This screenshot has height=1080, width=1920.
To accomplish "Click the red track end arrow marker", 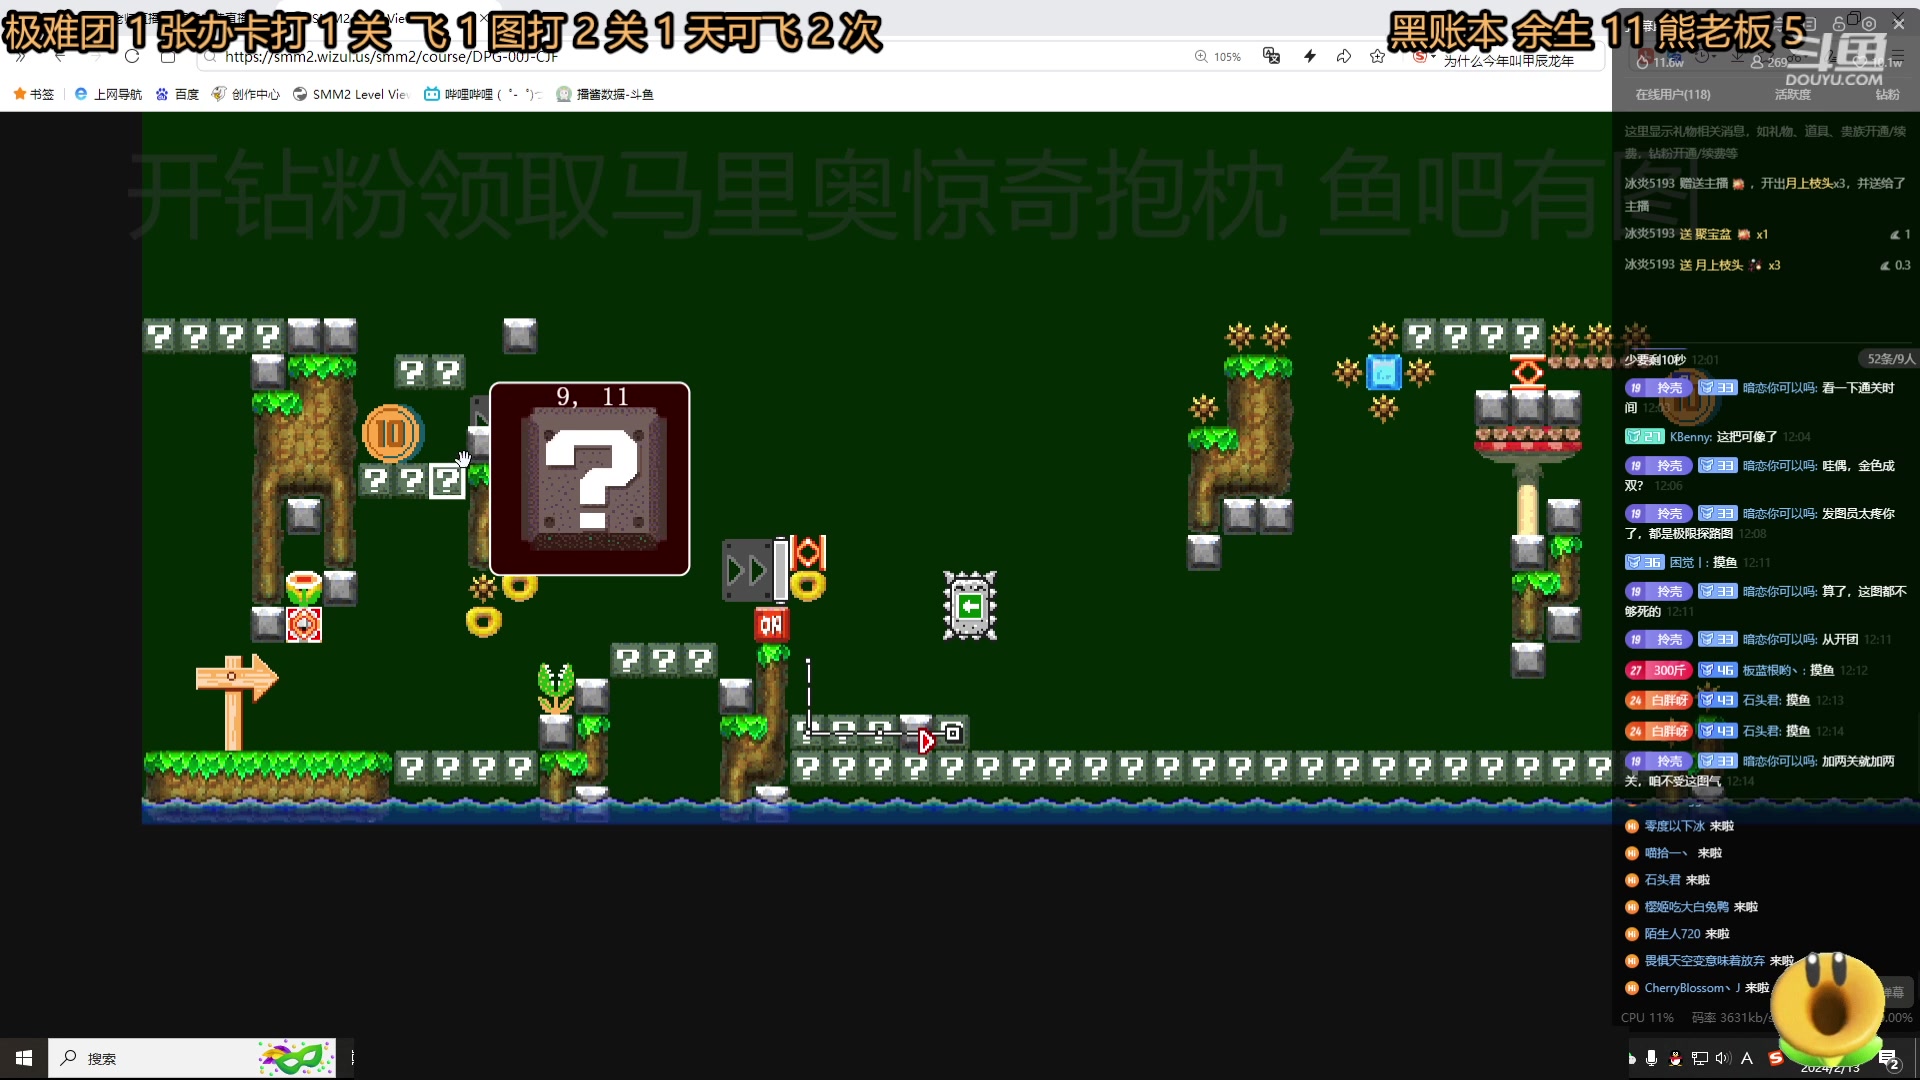I will click(926, 740).
